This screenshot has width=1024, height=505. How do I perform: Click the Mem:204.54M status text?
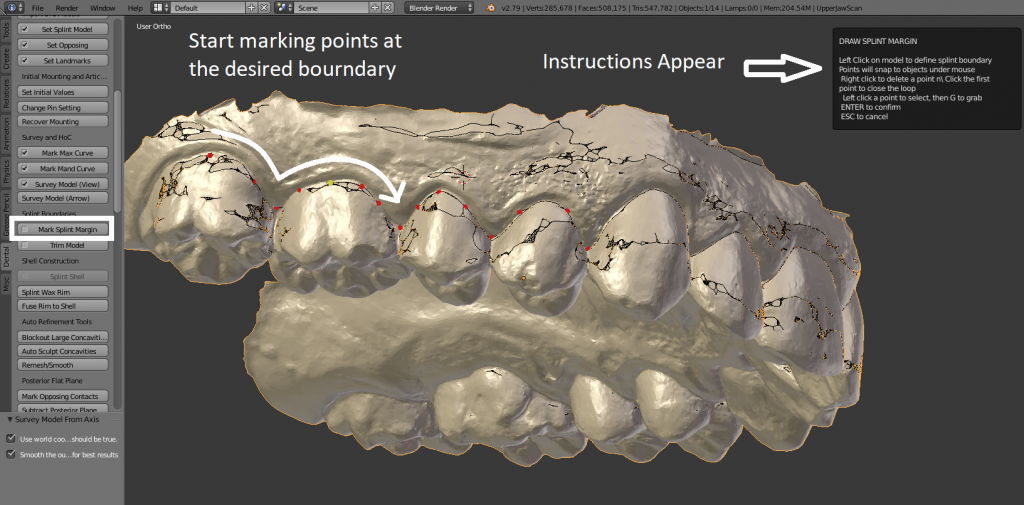pyautogui.click(x=786, y=8)
